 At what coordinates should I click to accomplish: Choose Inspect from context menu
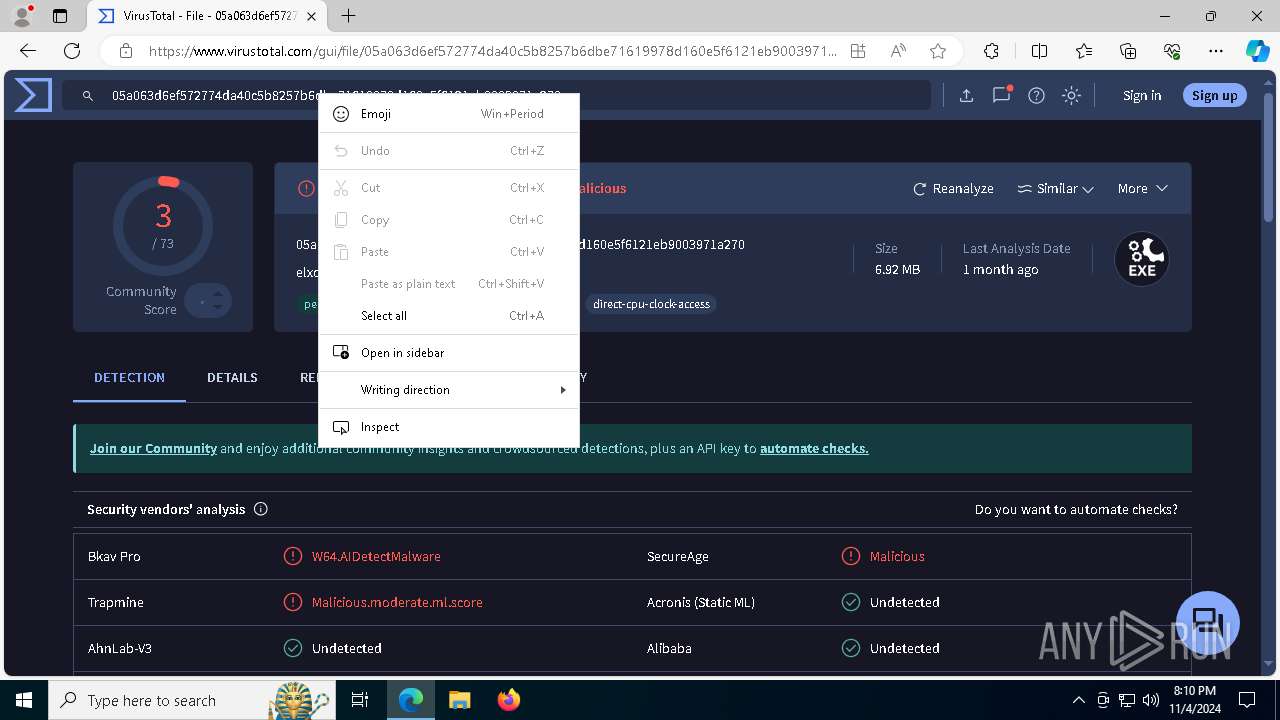(x=448, y=427)
